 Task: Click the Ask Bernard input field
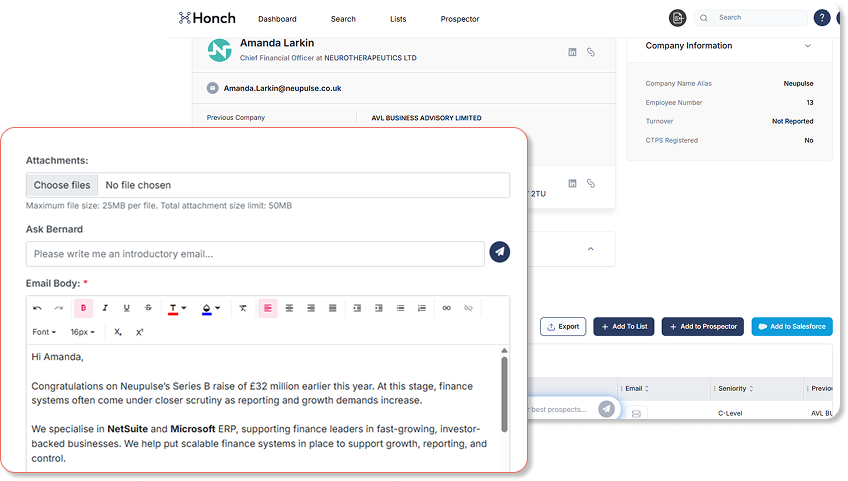click(255, 254)
